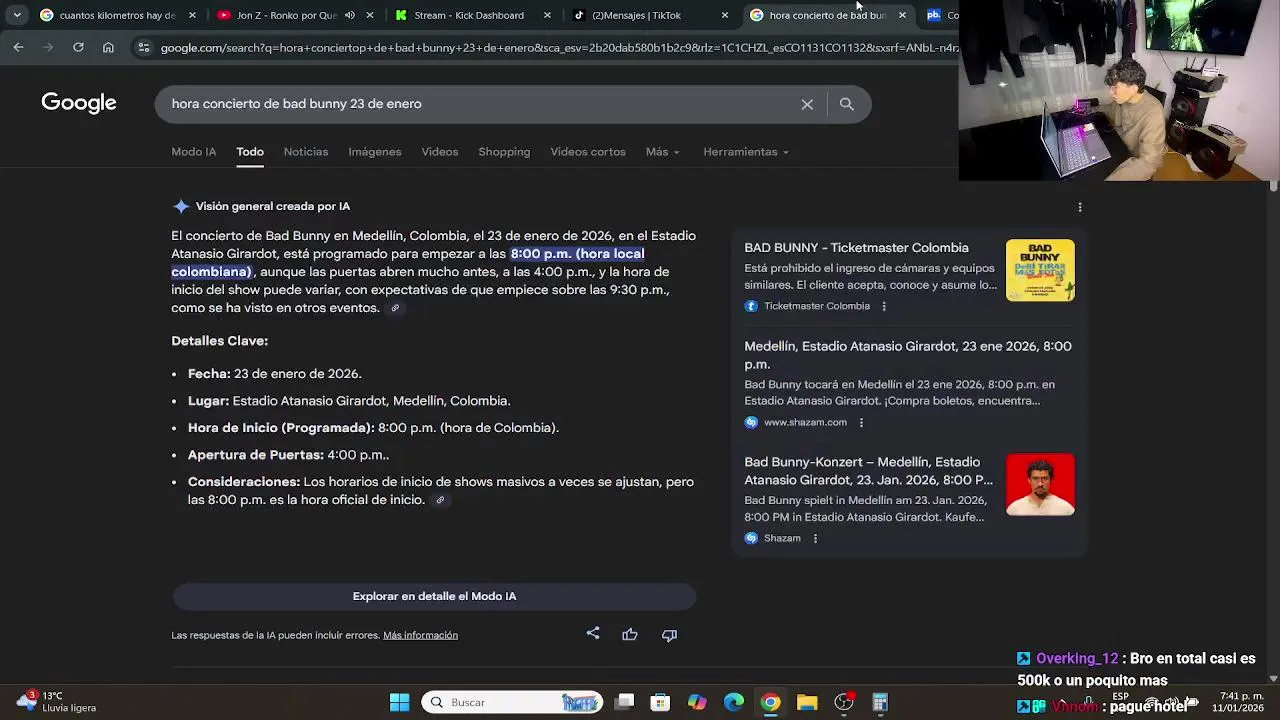The width and height of the screenshot is (1280, 720).
Task: Select the Videos search tab
Action: [439, 152]
